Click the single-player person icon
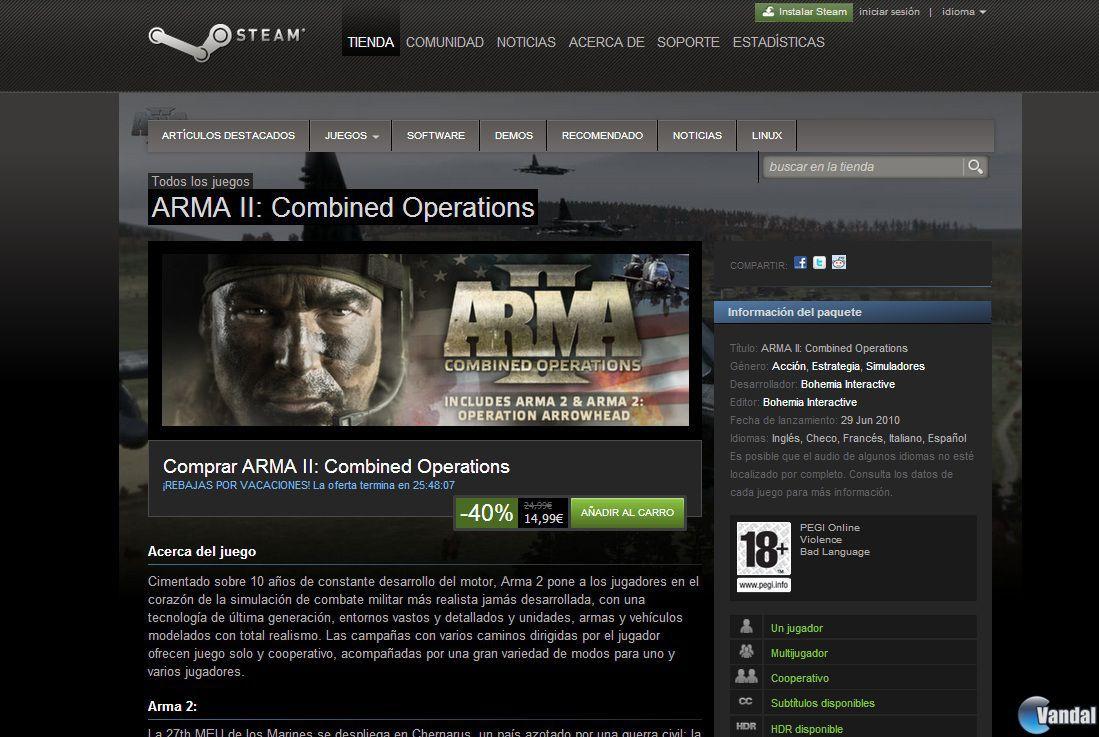1099x737 pixels. [x=746, y=626]
